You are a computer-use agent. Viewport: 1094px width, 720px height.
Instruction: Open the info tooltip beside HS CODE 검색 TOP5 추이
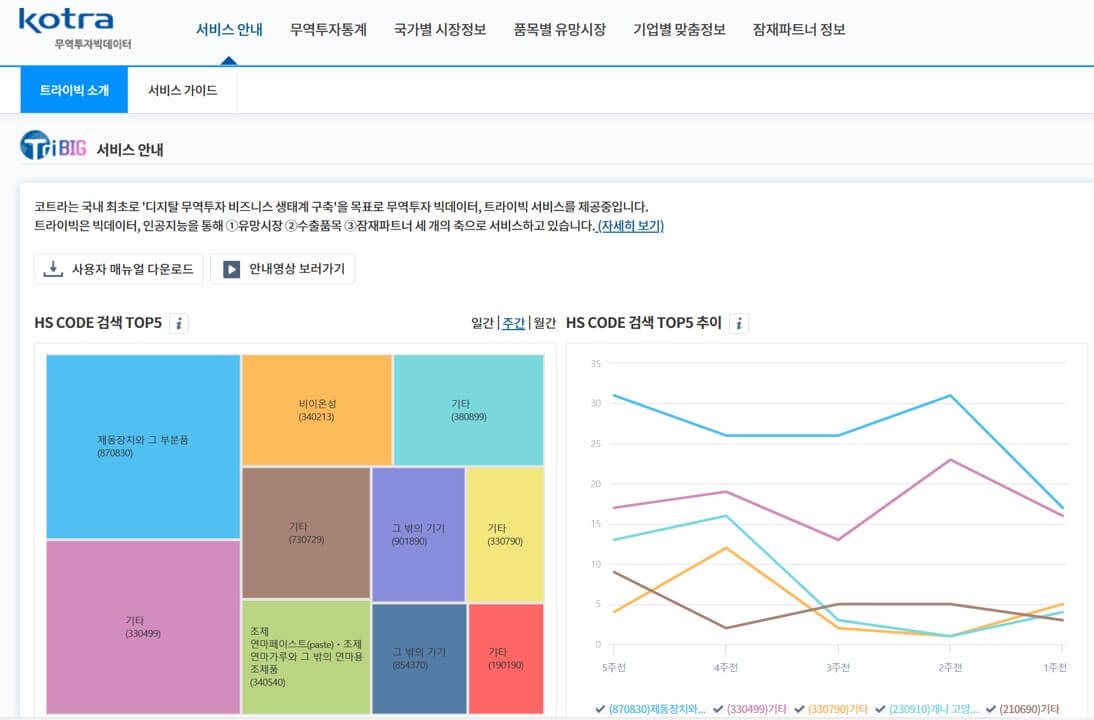click(738, 323)
